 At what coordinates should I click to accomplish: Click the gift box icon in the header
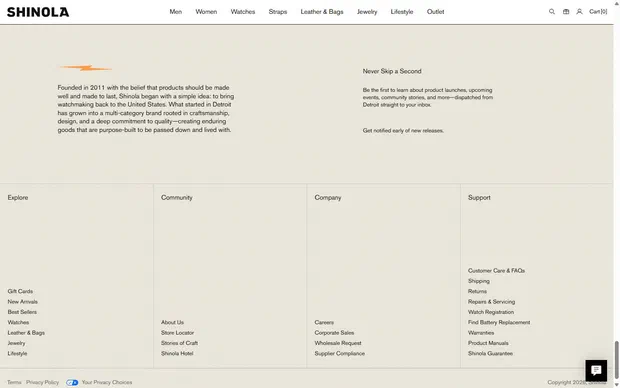566,12
